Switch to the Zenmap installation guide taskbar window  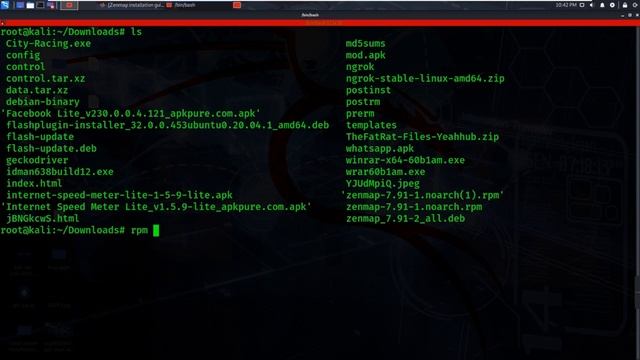pyautogui.click(x=132, y=5)
